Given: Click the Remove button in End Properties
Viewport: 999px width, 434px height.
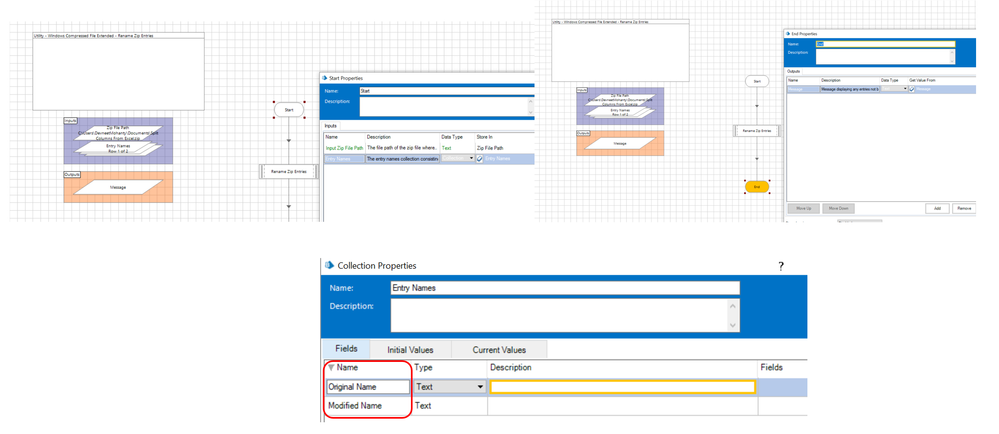Looking at the screenshot, I should (964, 208).
